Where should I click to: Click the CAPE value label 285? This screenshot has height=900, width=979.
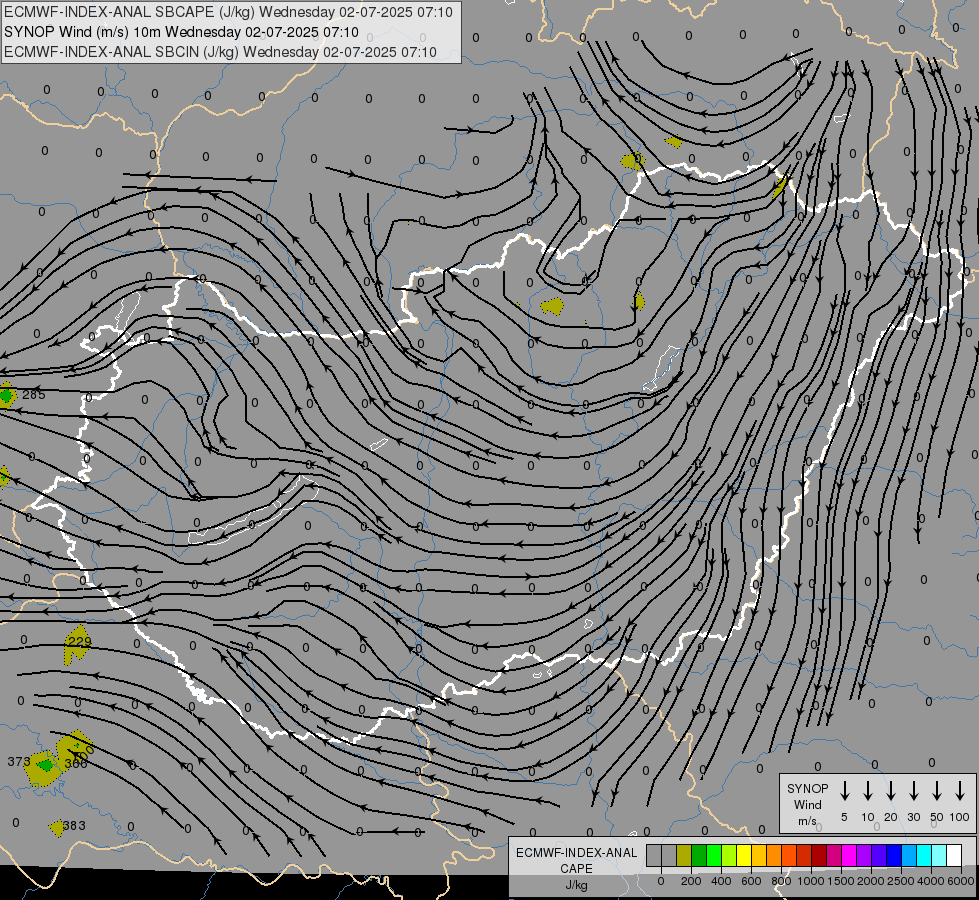34,395
